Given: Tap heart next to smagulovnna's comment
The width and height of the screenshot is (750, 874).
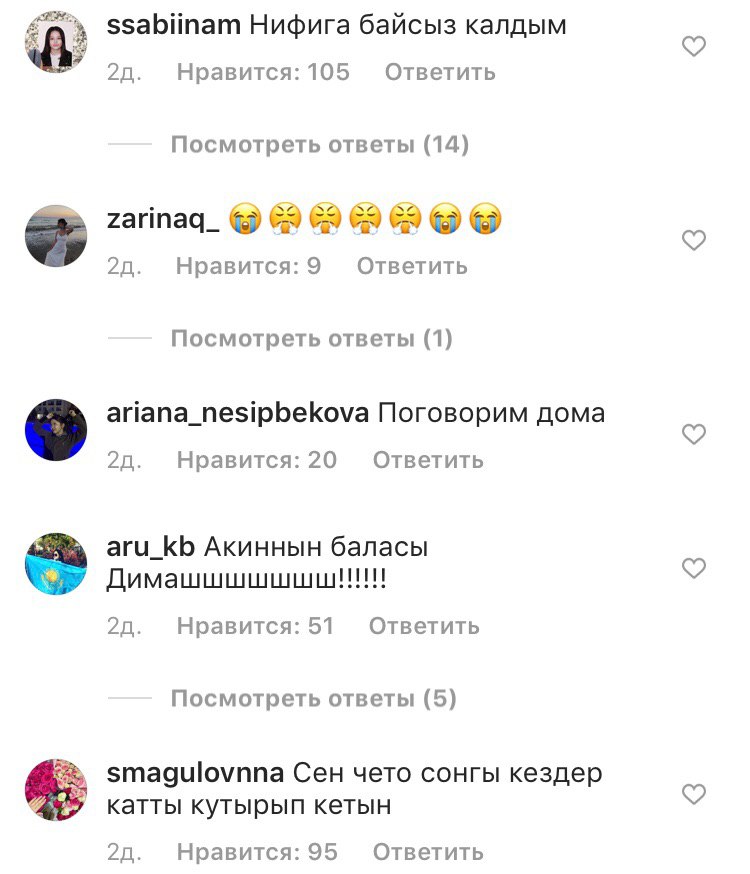Looking at the screenshot, I should (694, 794).
